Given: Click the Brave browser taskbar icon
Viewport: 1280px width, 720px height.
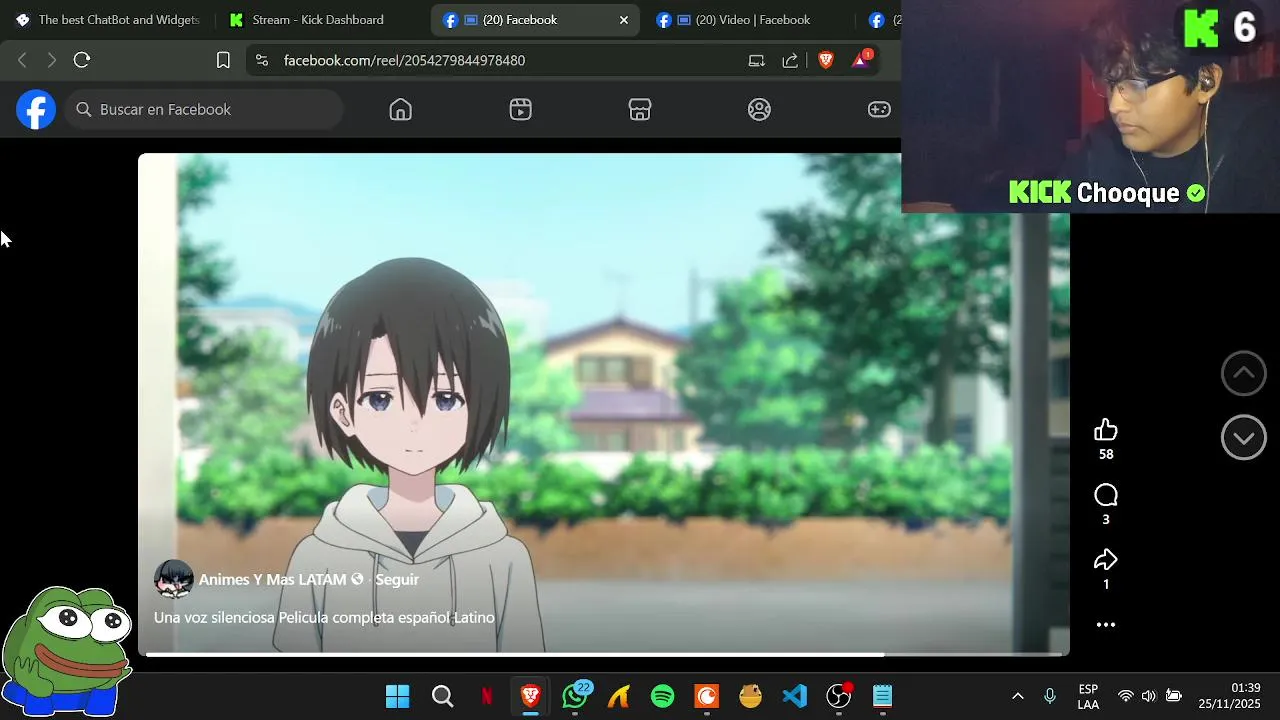Looking at the screenshot, I should click(531, 696).
